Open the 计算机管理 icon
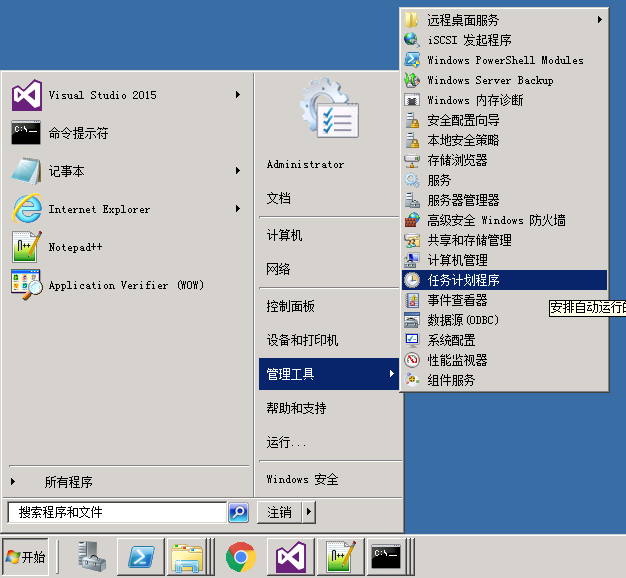Image resolution: width=626 pixels, height=578 pixels. pyautogui.click(x=412, y=260)
